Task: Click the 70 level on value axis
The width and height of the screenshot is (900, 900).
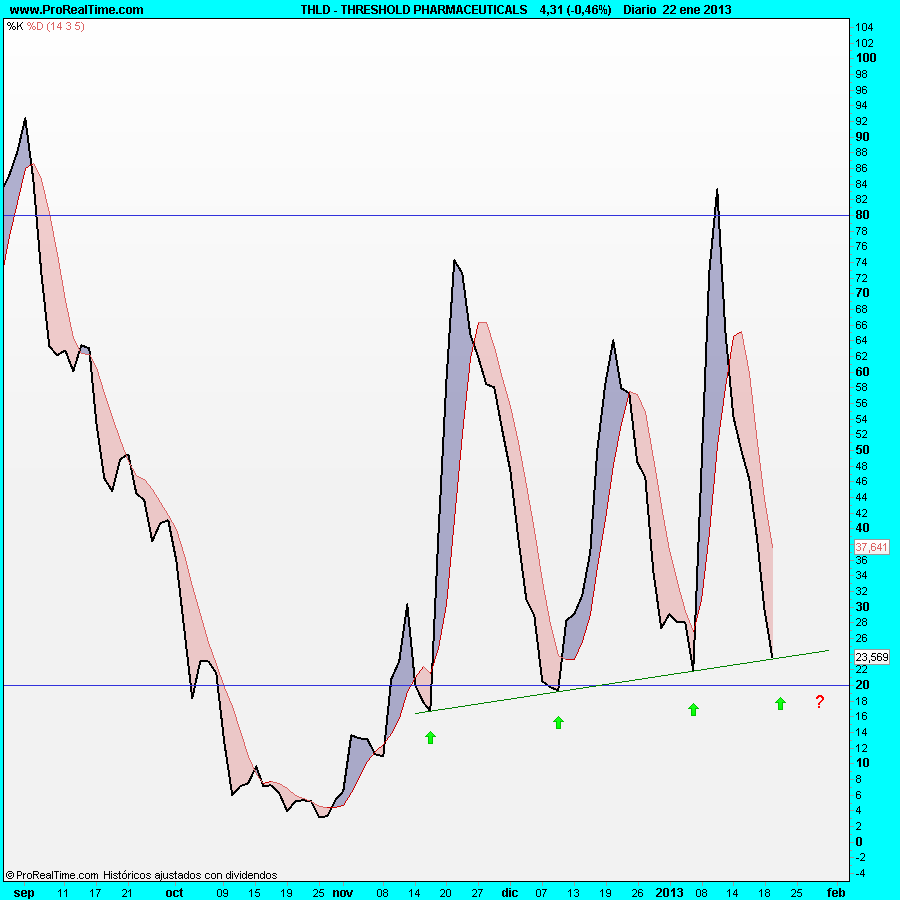Action: [862, 293]
